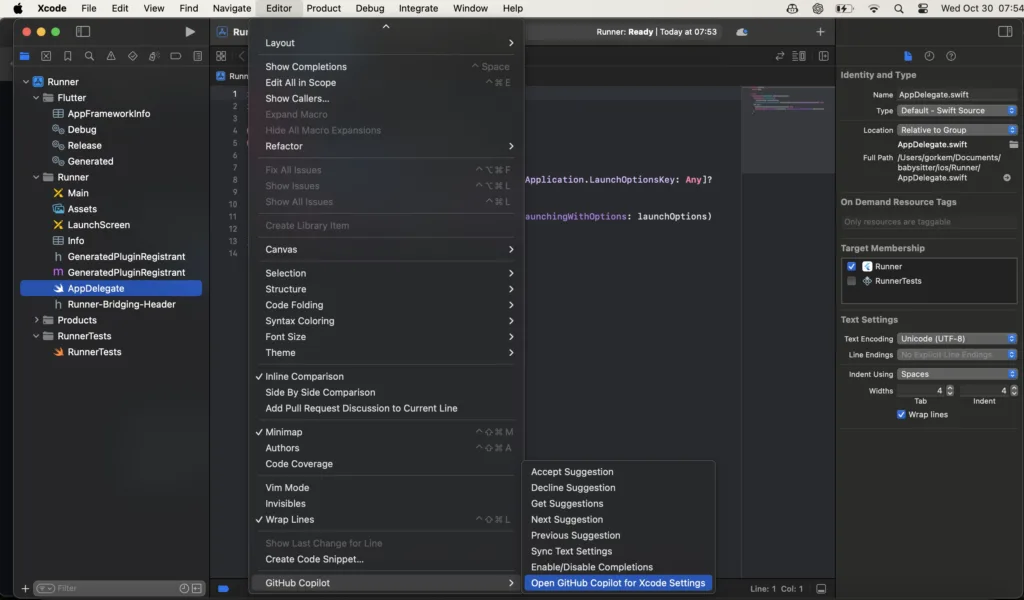Image resolution: width=1024 pixels, height=600 pixels.
Task: Select the Quick Help inspector icon
Action: [x=951, y=56]
